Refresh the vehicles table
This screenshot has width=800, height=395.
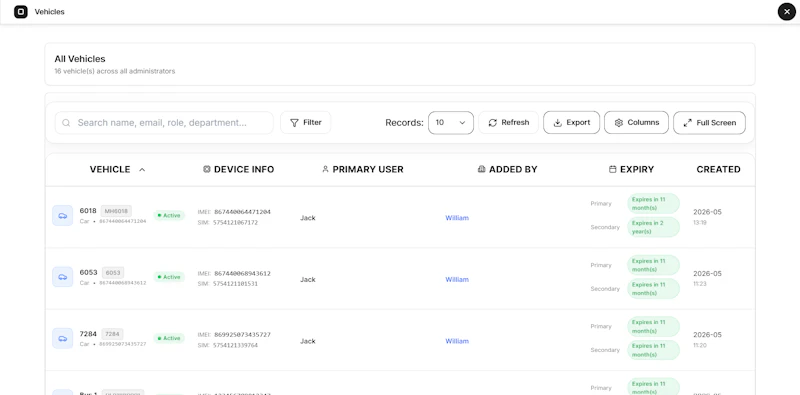click(508, 122)
